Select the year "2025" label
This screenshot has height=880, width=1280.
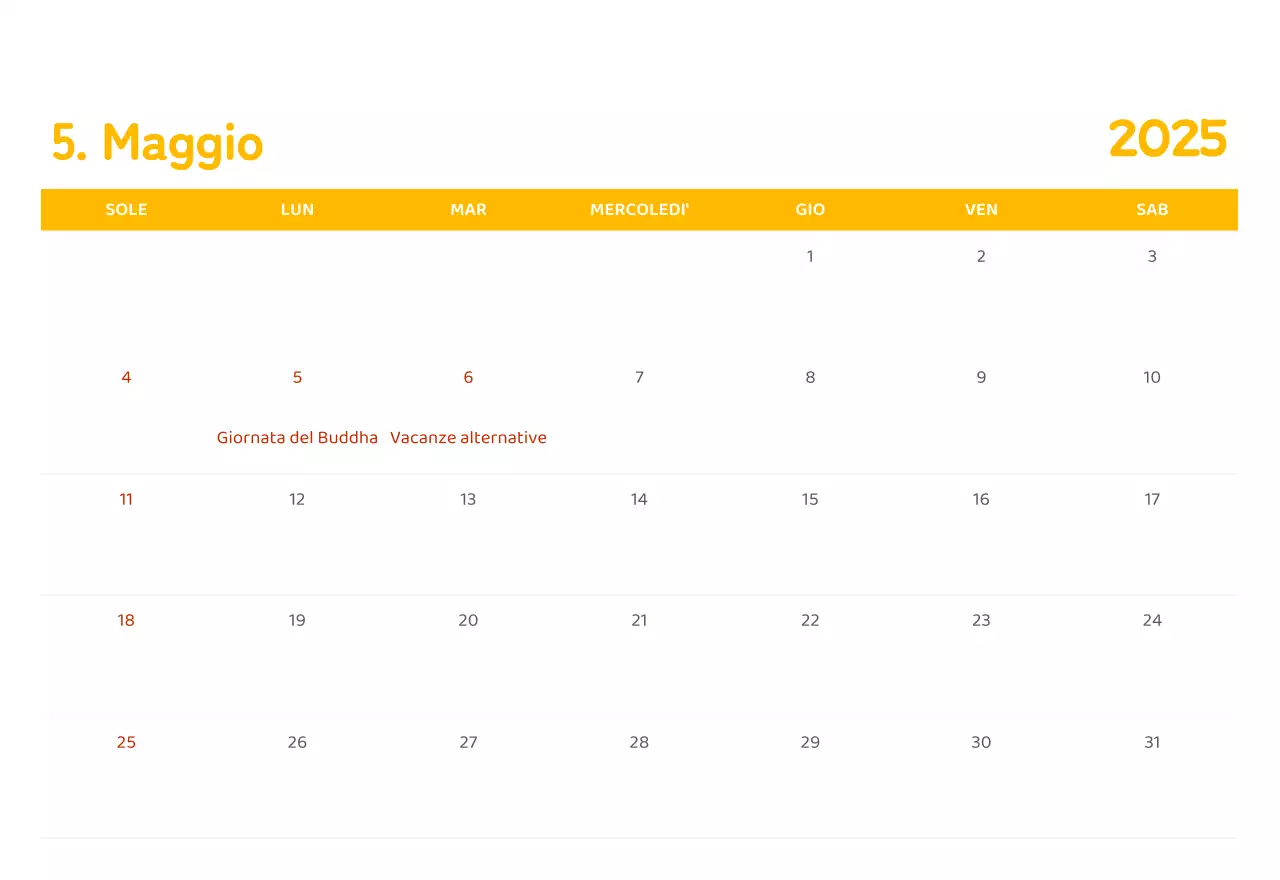click(1168, 140)
